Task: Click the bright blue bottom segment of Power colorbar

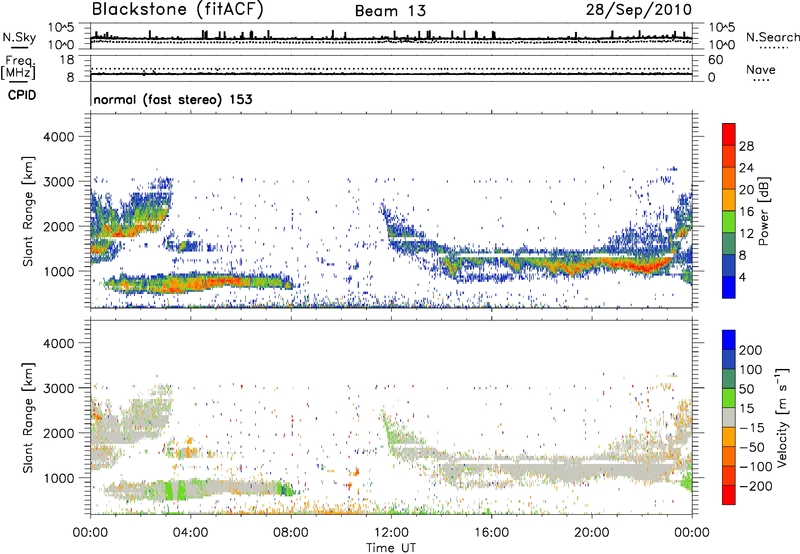Action: (729, 287)
